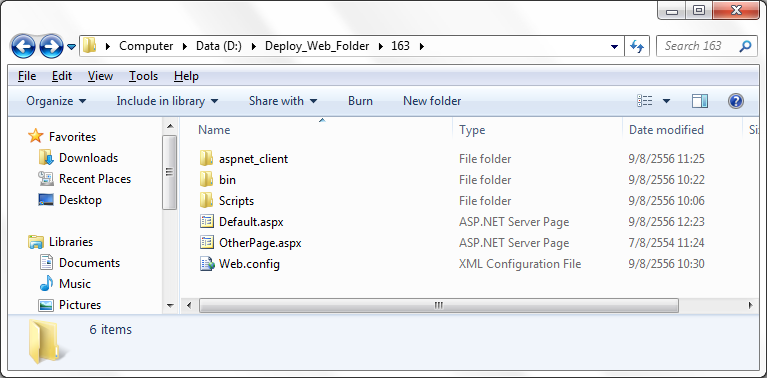Open address bar previous locations dropdown

614,46
